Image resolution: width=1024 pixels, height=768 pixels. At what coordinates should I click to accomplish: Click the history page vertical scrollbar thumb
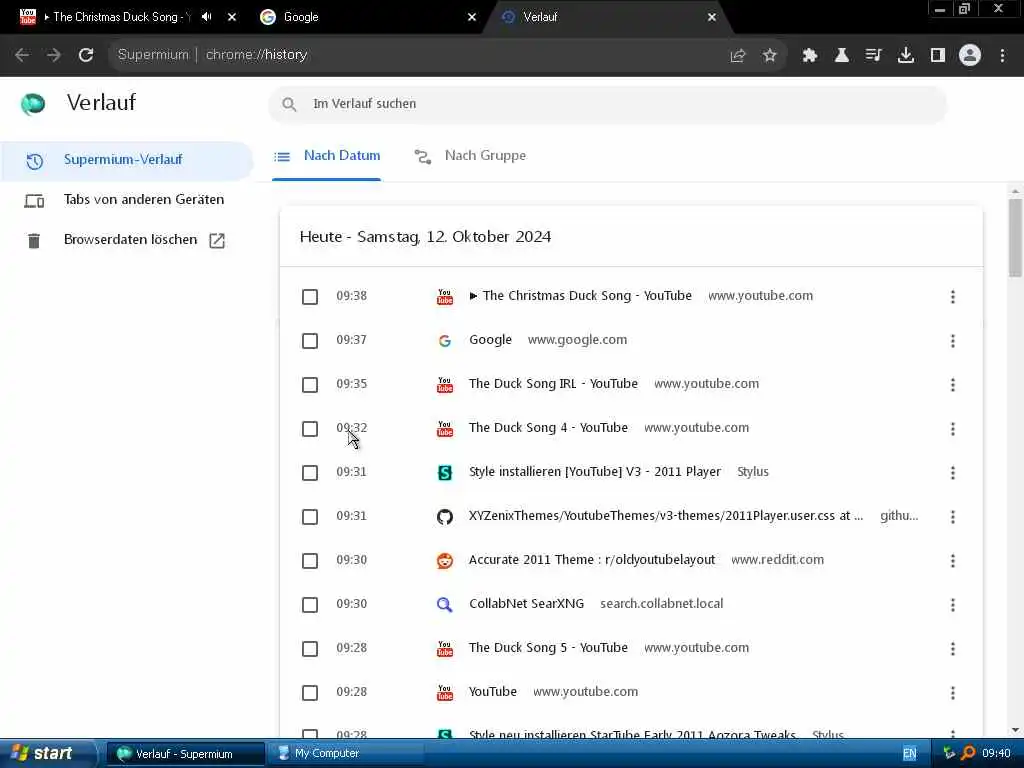coord(1015,238)
